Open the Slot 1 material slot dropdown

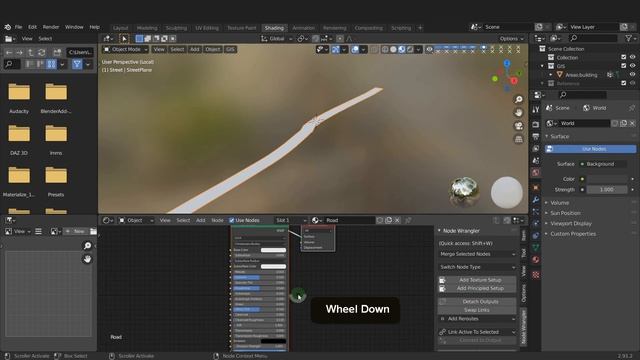pos(291,220)
